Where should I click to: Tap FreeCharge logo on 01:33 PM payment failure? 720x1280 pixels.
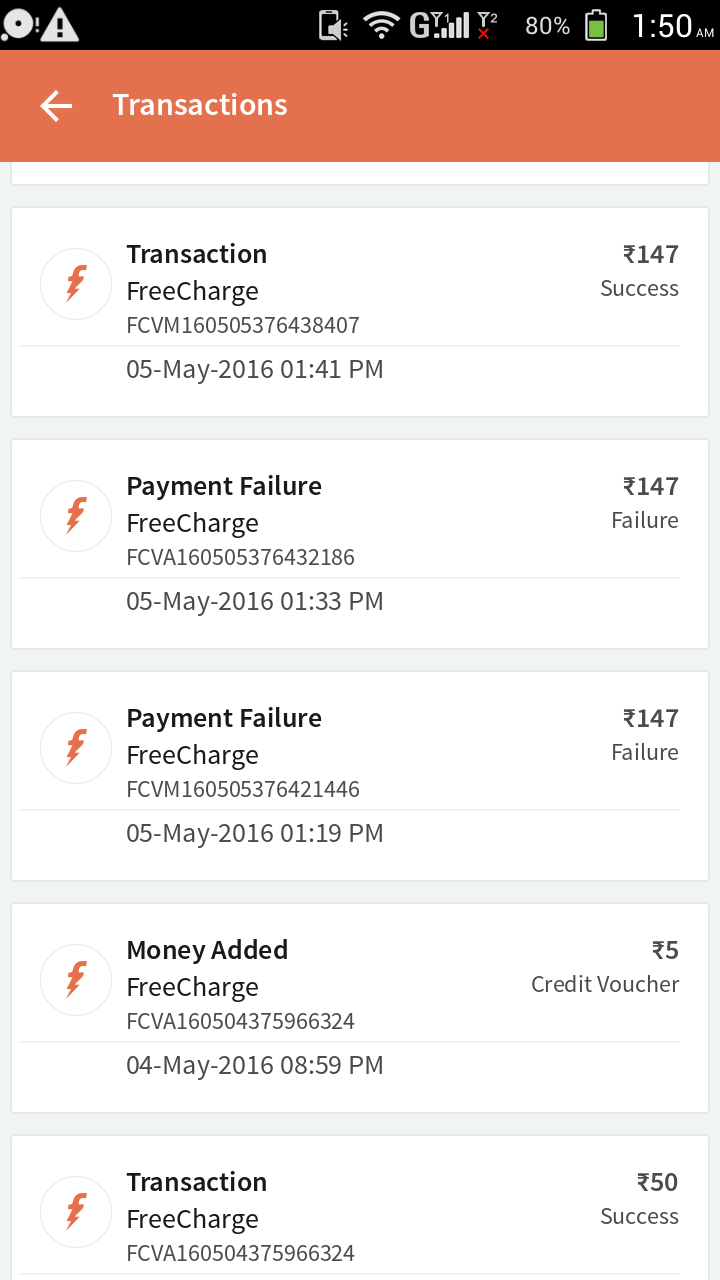click(x=76, y=516)
